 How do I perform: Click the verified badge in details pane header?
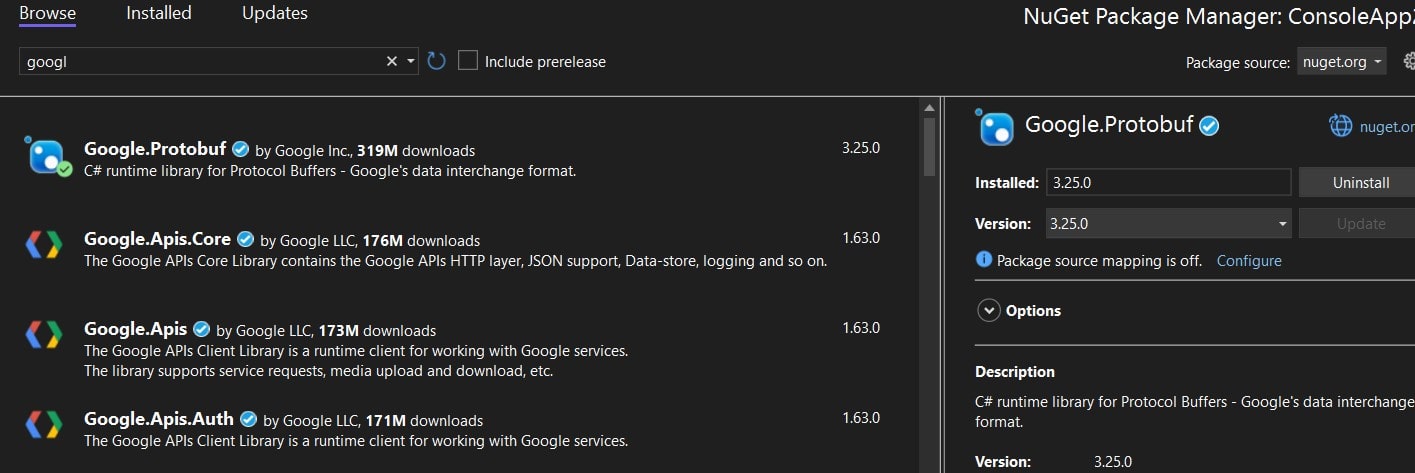pyautogui.click(x=1209, y=126)
